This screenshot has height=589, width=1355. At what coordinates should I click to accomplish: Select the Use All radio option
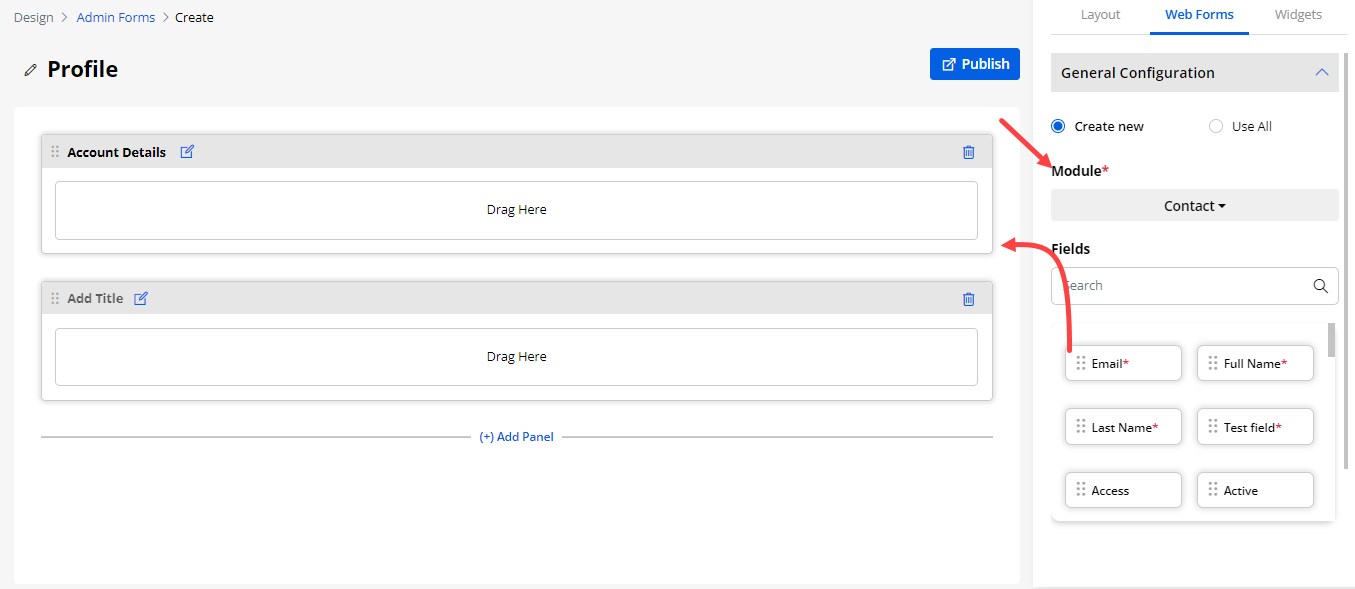[1216, 126]
